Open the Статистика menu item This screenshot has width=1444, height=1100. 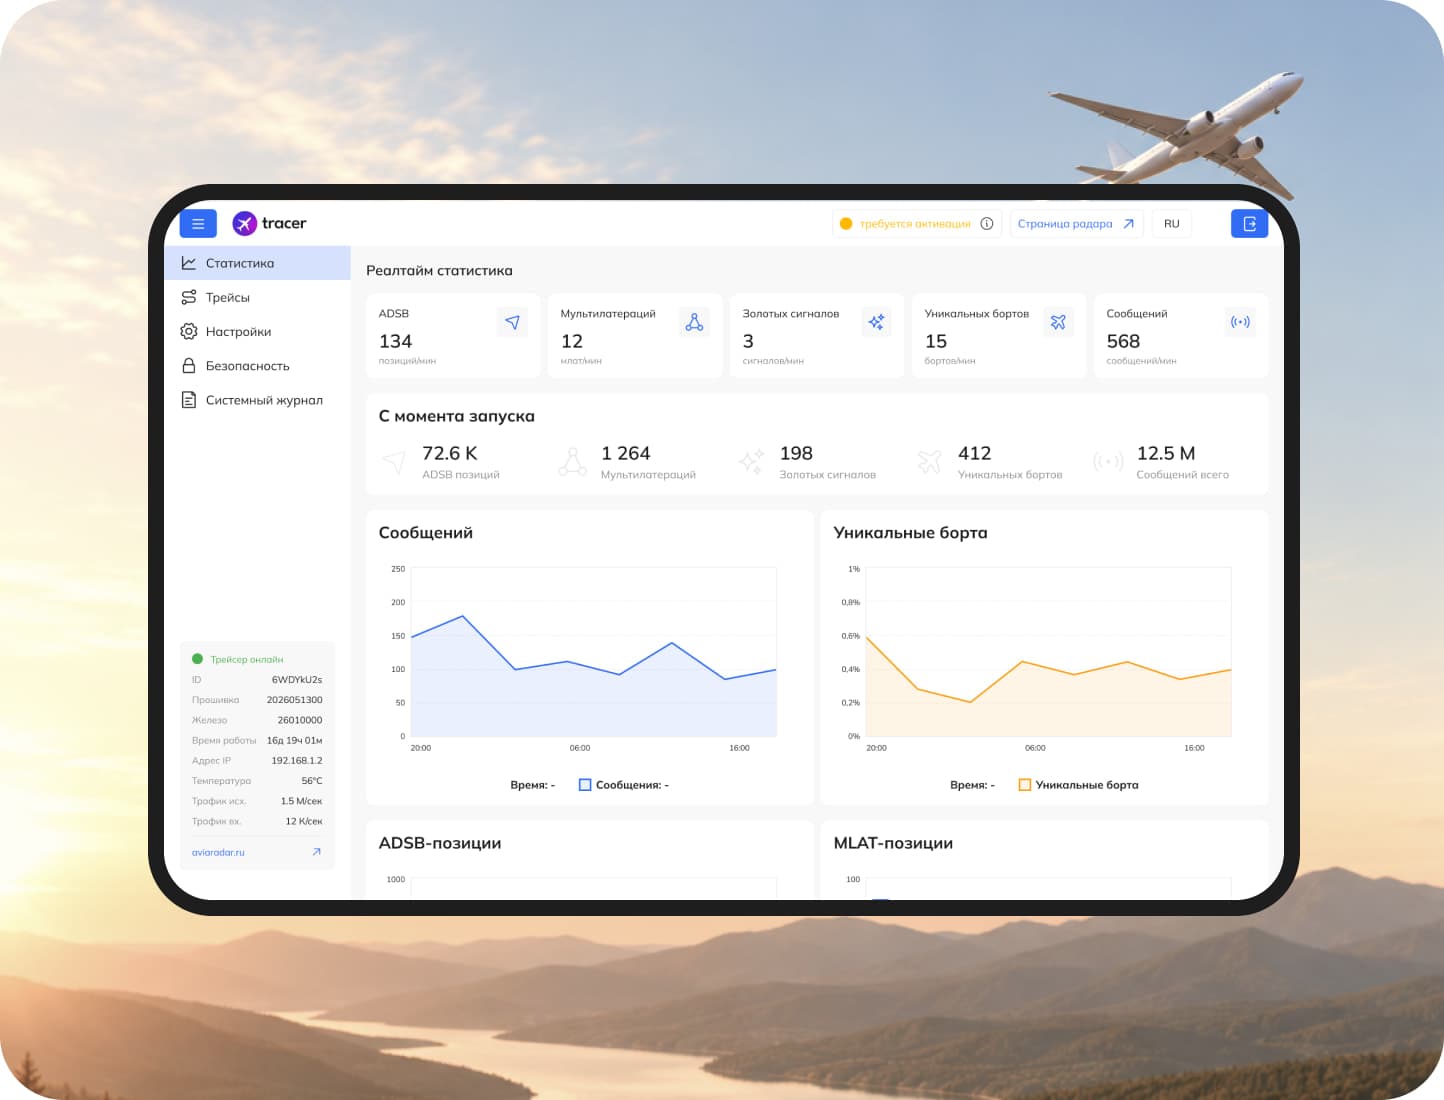coord(258,263)
